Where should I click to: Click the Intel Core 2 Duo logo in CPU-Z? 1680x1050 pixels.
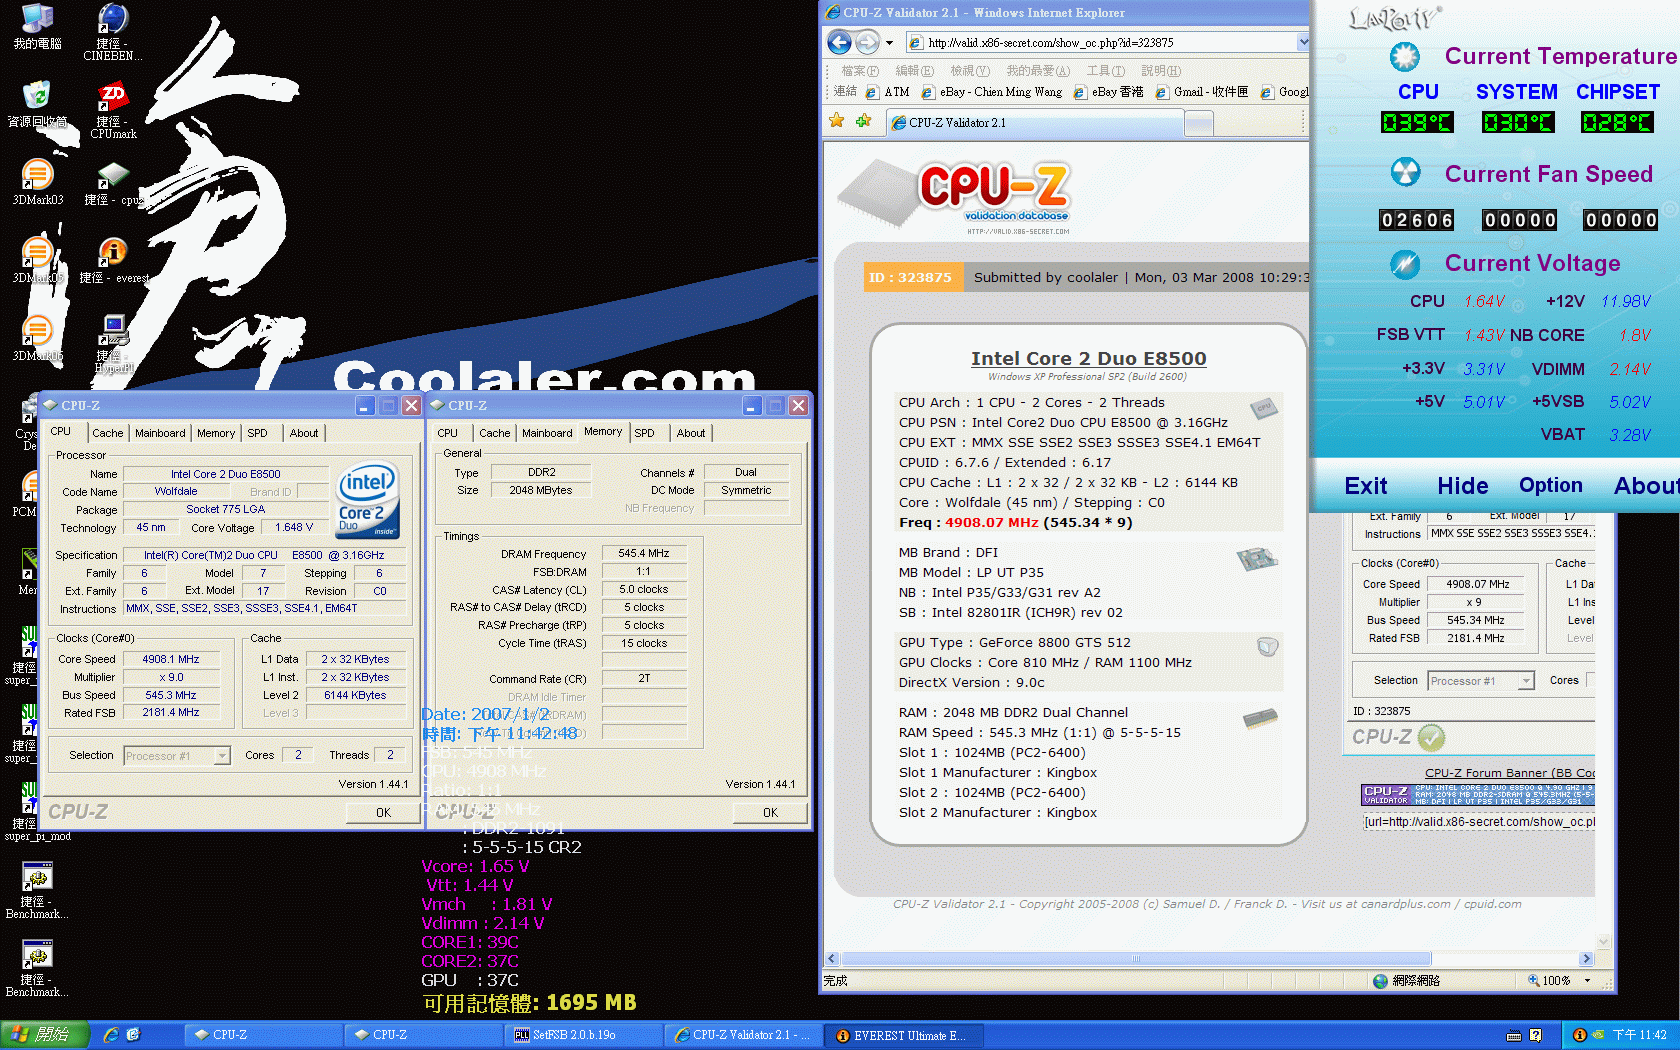pos(368,498)
